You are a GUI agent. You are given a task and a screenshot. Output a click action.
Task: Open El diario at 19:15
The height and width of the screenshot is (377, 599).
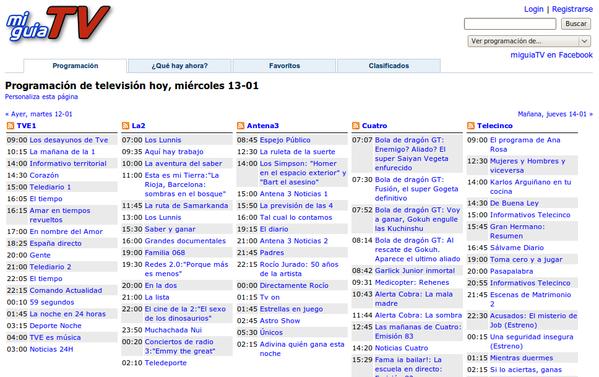point(274,229)
